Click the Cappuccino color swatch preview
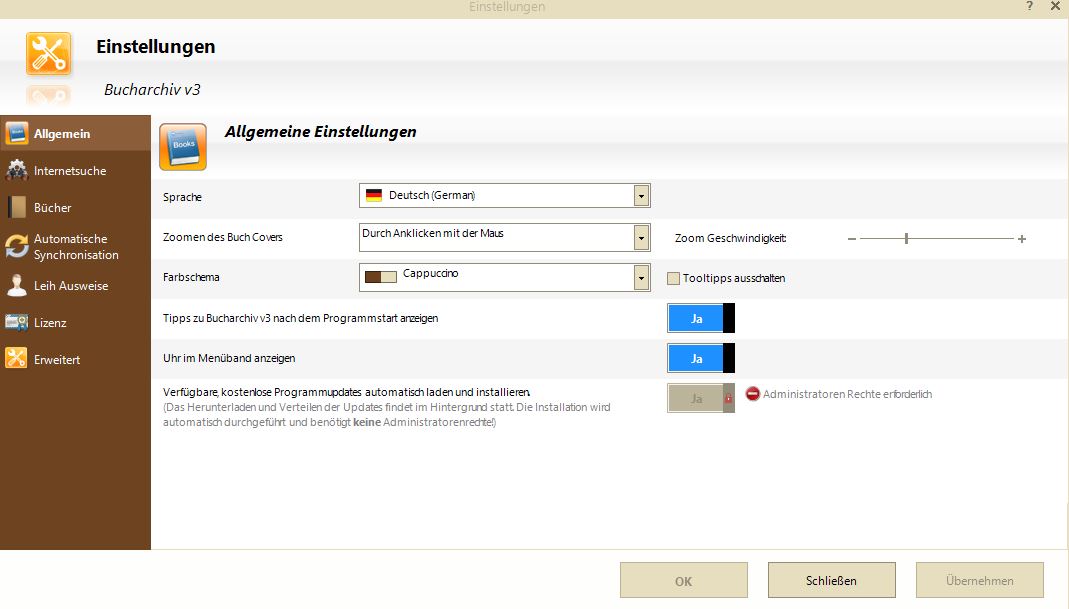Viewport: 1069px width, 609px height. [x=380, y=277]
